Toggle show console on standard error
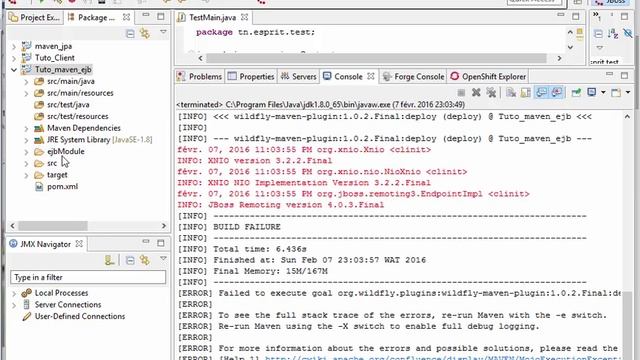640x360 pixels. click(557, 93)
